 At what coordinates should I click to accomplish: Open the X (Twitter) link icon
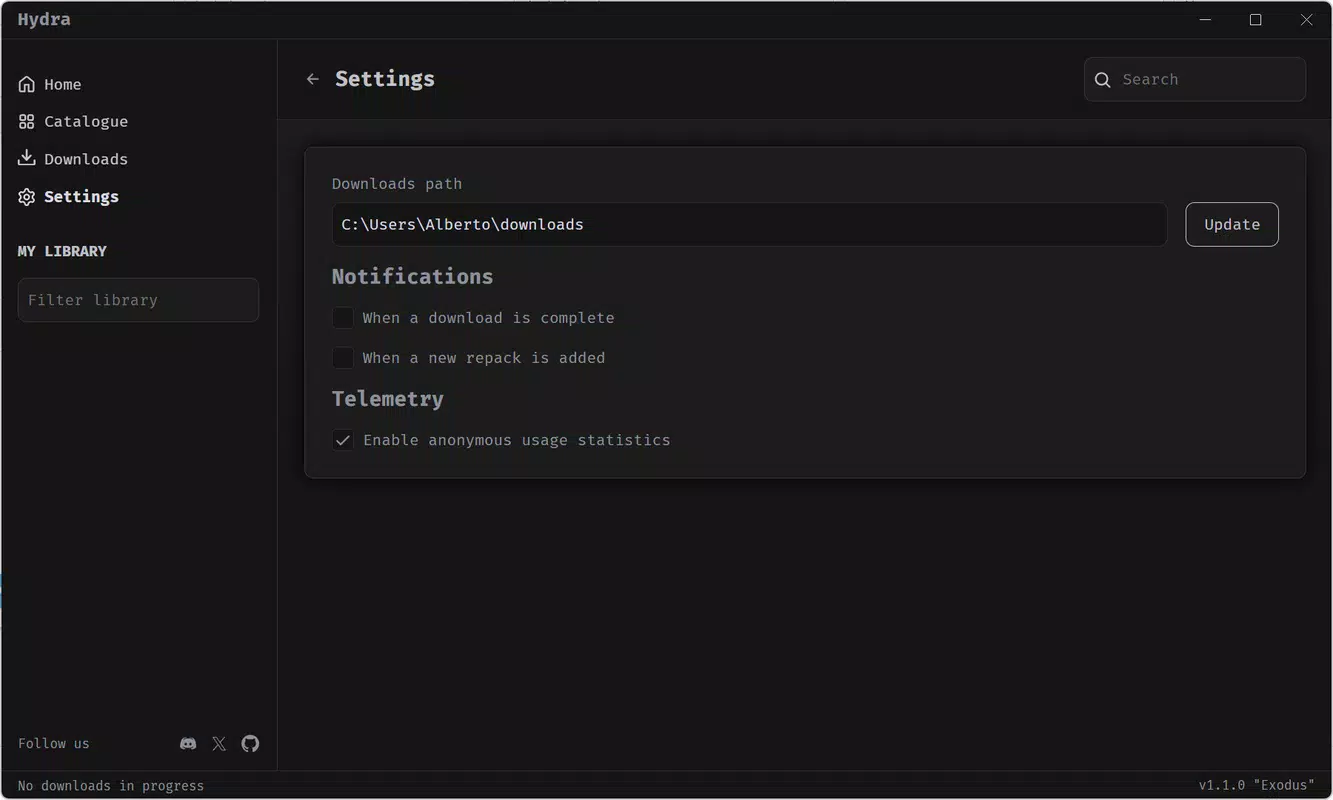[x=219, y=744]
